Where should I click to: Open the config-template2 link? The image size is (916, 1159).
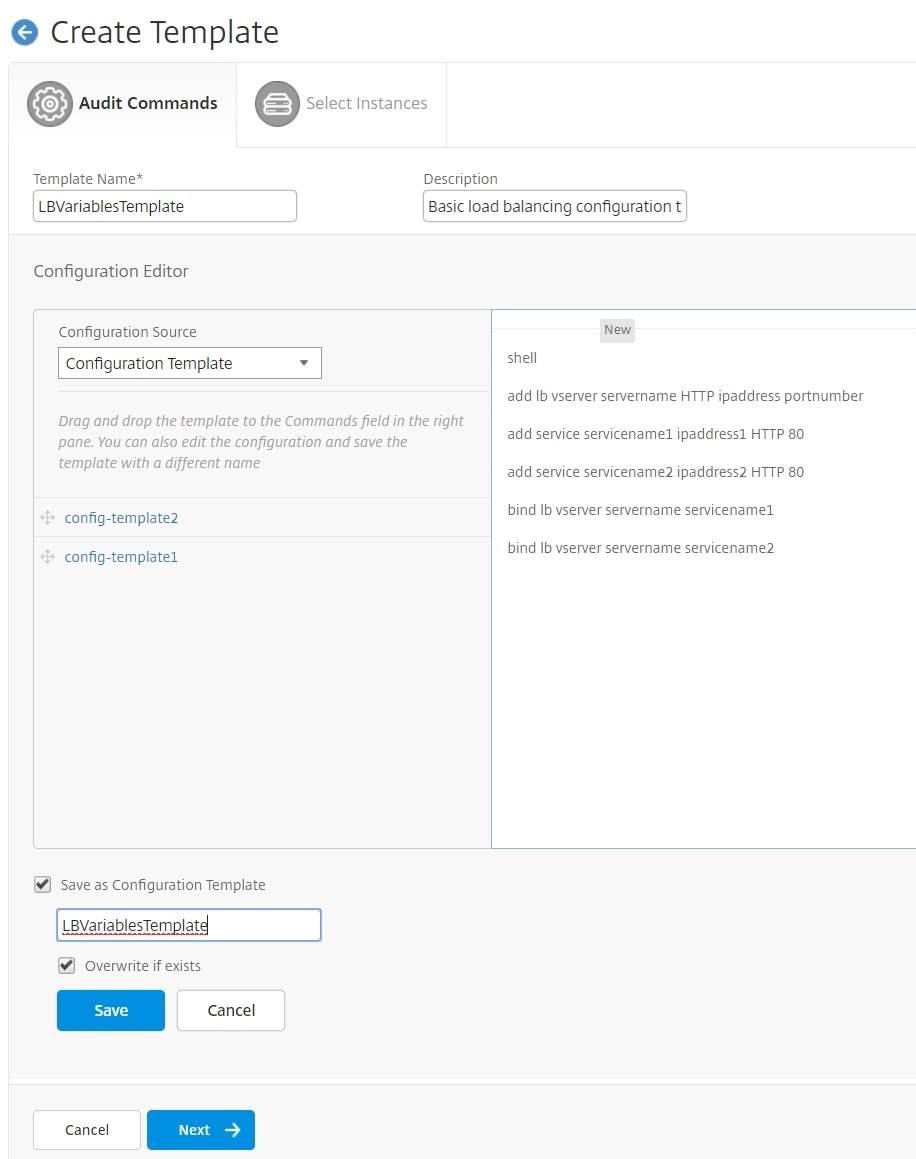coord(121,518)
